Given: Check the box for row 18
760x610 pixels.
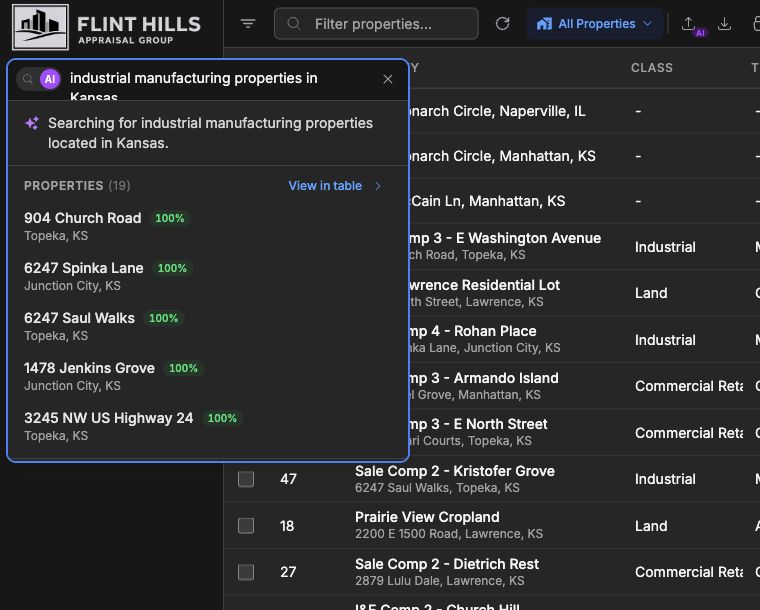Looking at the screenshot, I should [246, 526].
